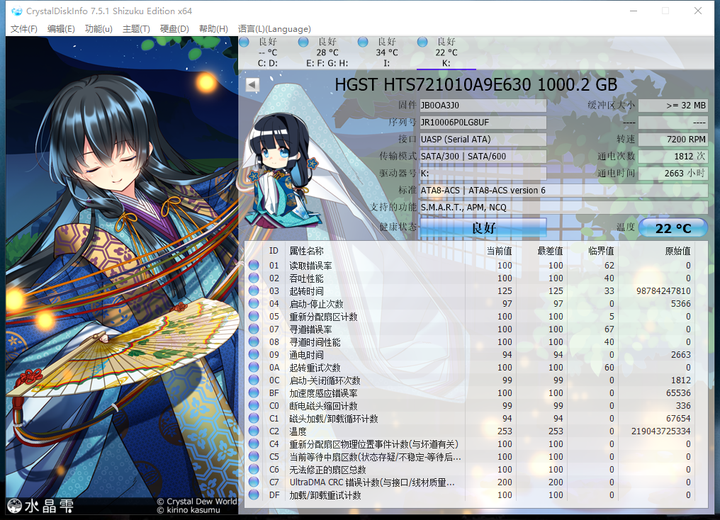Select the E: F: G: H: disk tab

[x=326, y=52]
